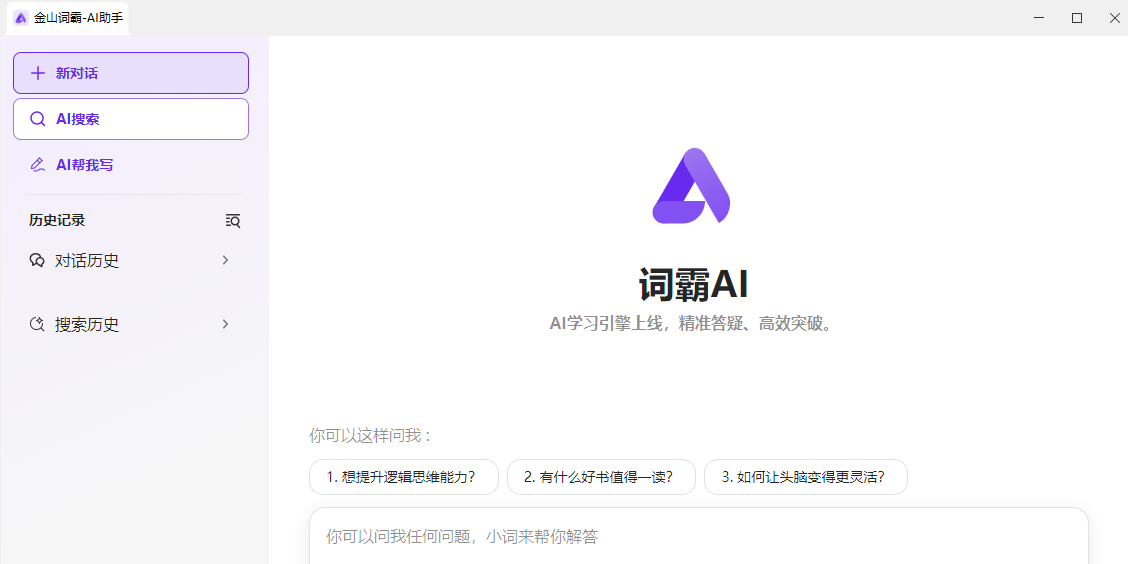Image resolution: width=1128 pixels, height=564 pixels.
Task: Click the chat bubble icon beside 对话历史
Action: [37, 260]
